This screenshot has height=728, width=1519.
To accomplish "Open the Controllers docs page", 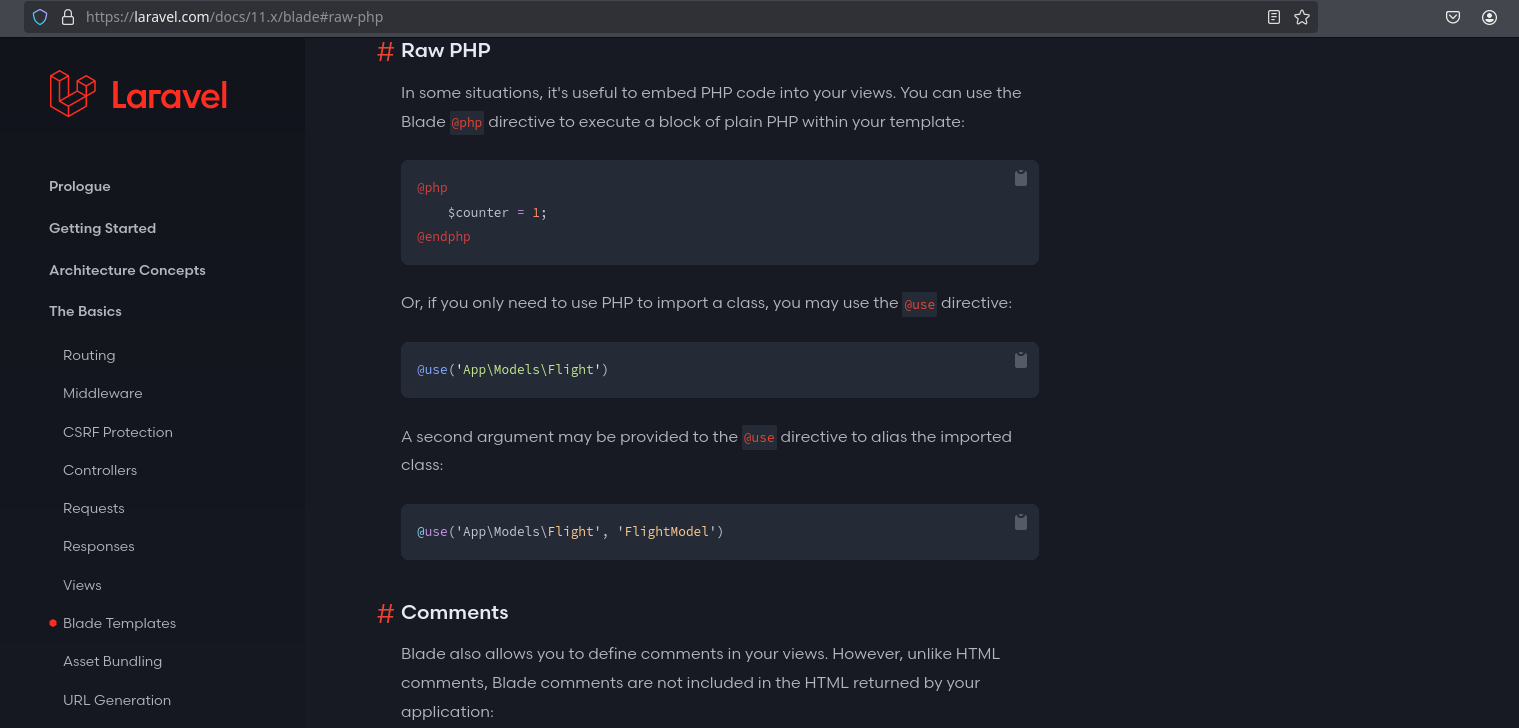I will [x=100, y=470].
